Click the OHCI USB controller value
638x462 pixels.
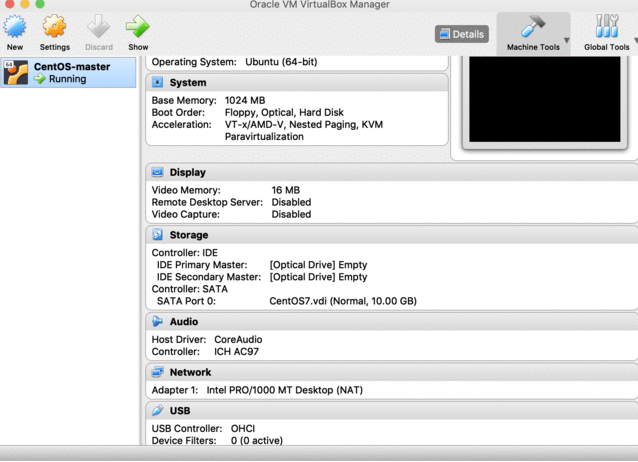243,429
